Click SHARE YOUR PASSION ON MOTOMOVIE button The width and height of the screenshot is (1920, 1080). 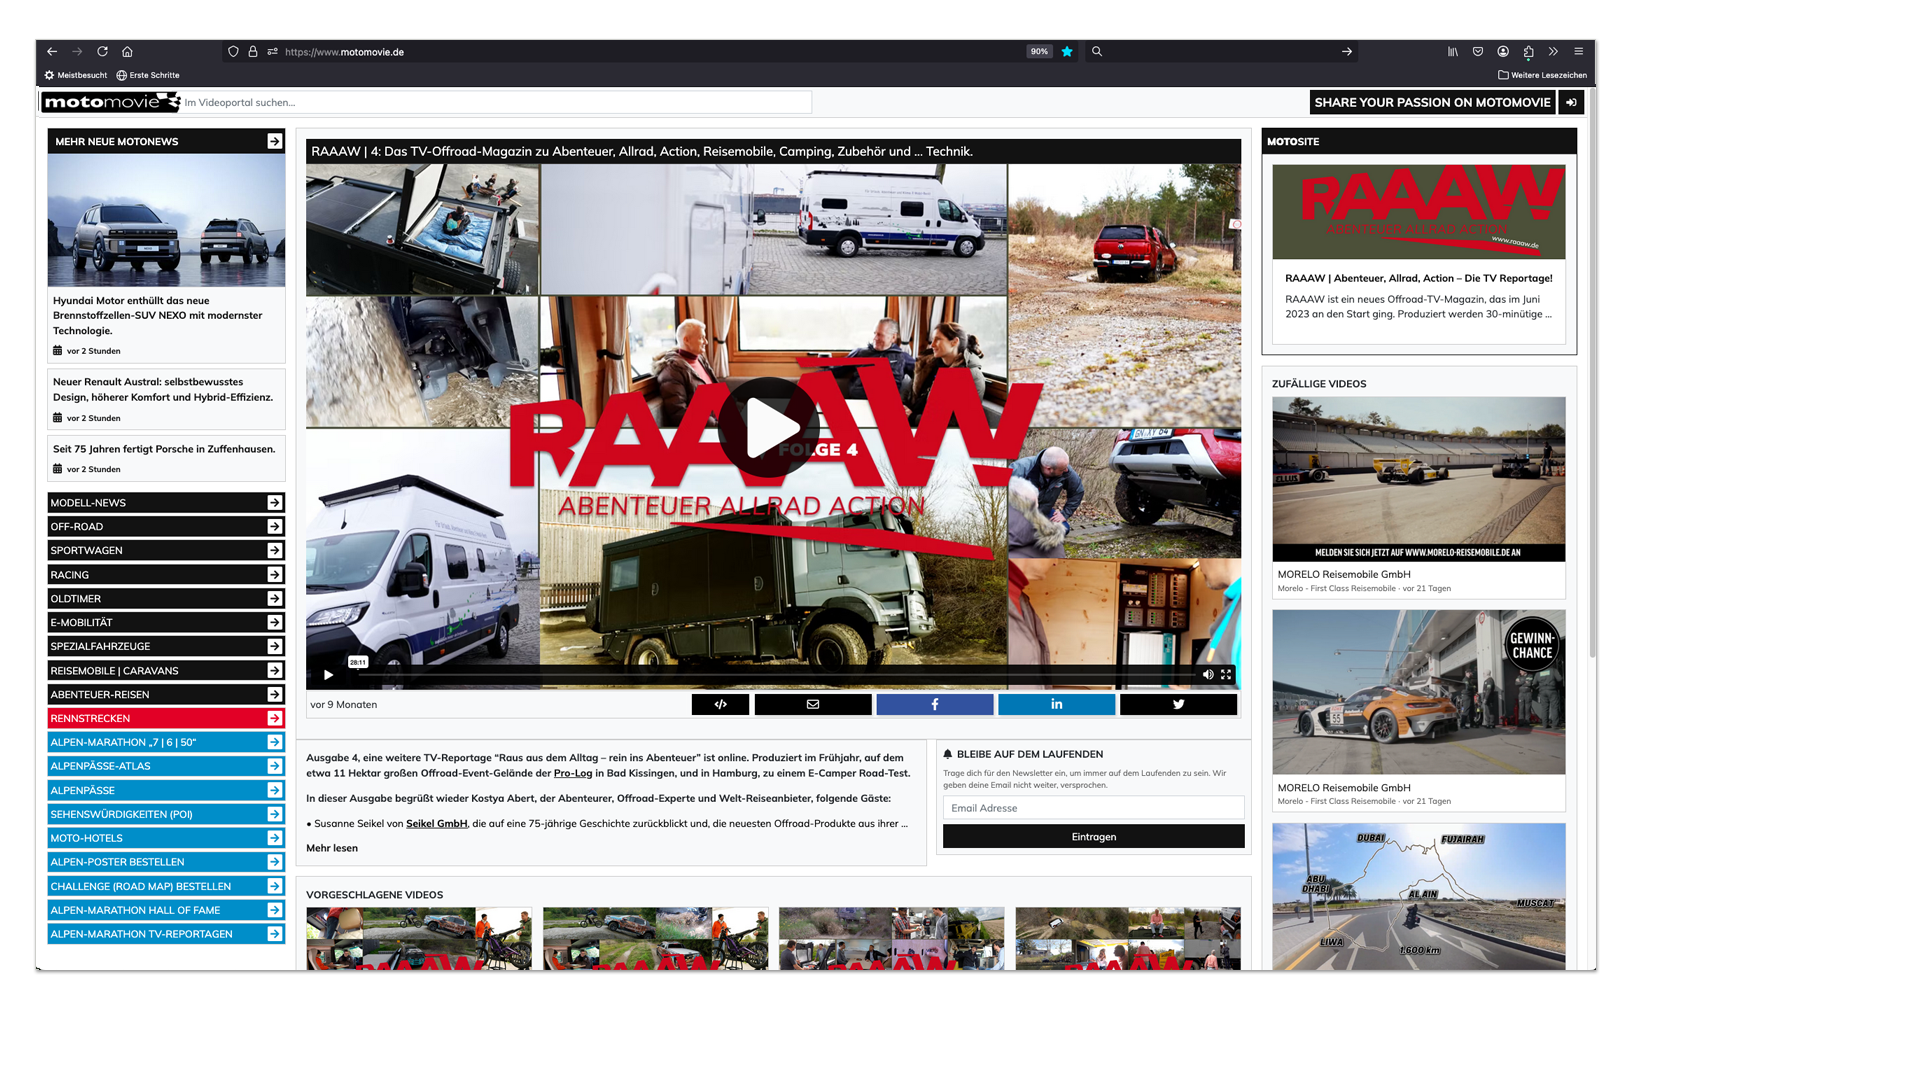[1432, 102]
